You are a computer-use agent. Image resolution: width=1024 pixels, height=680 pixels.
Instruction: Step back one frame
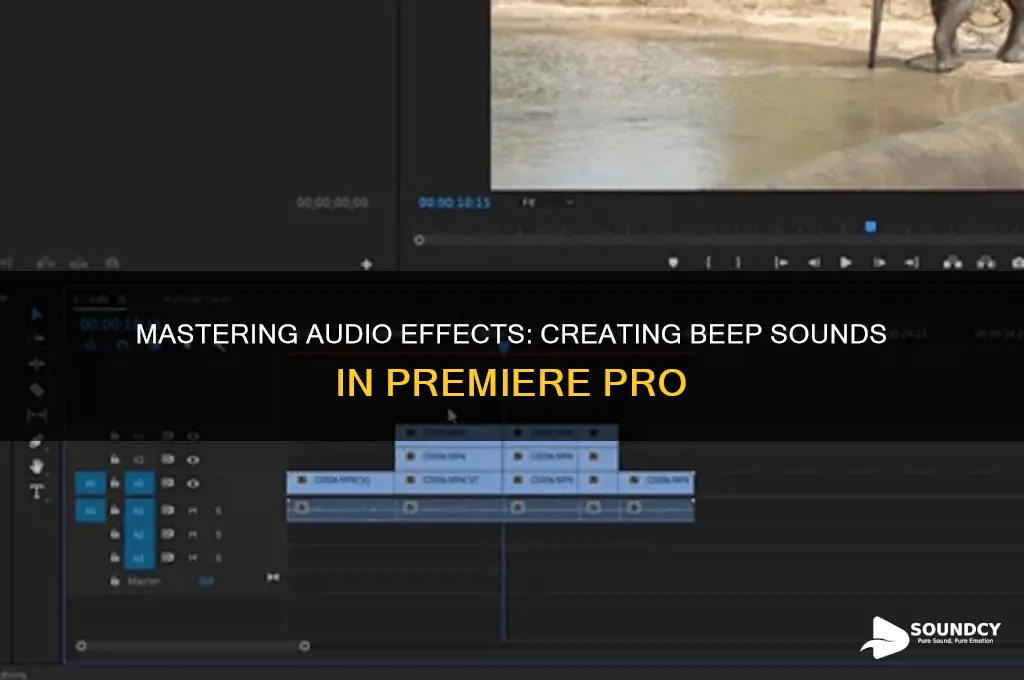pos(814,263)
